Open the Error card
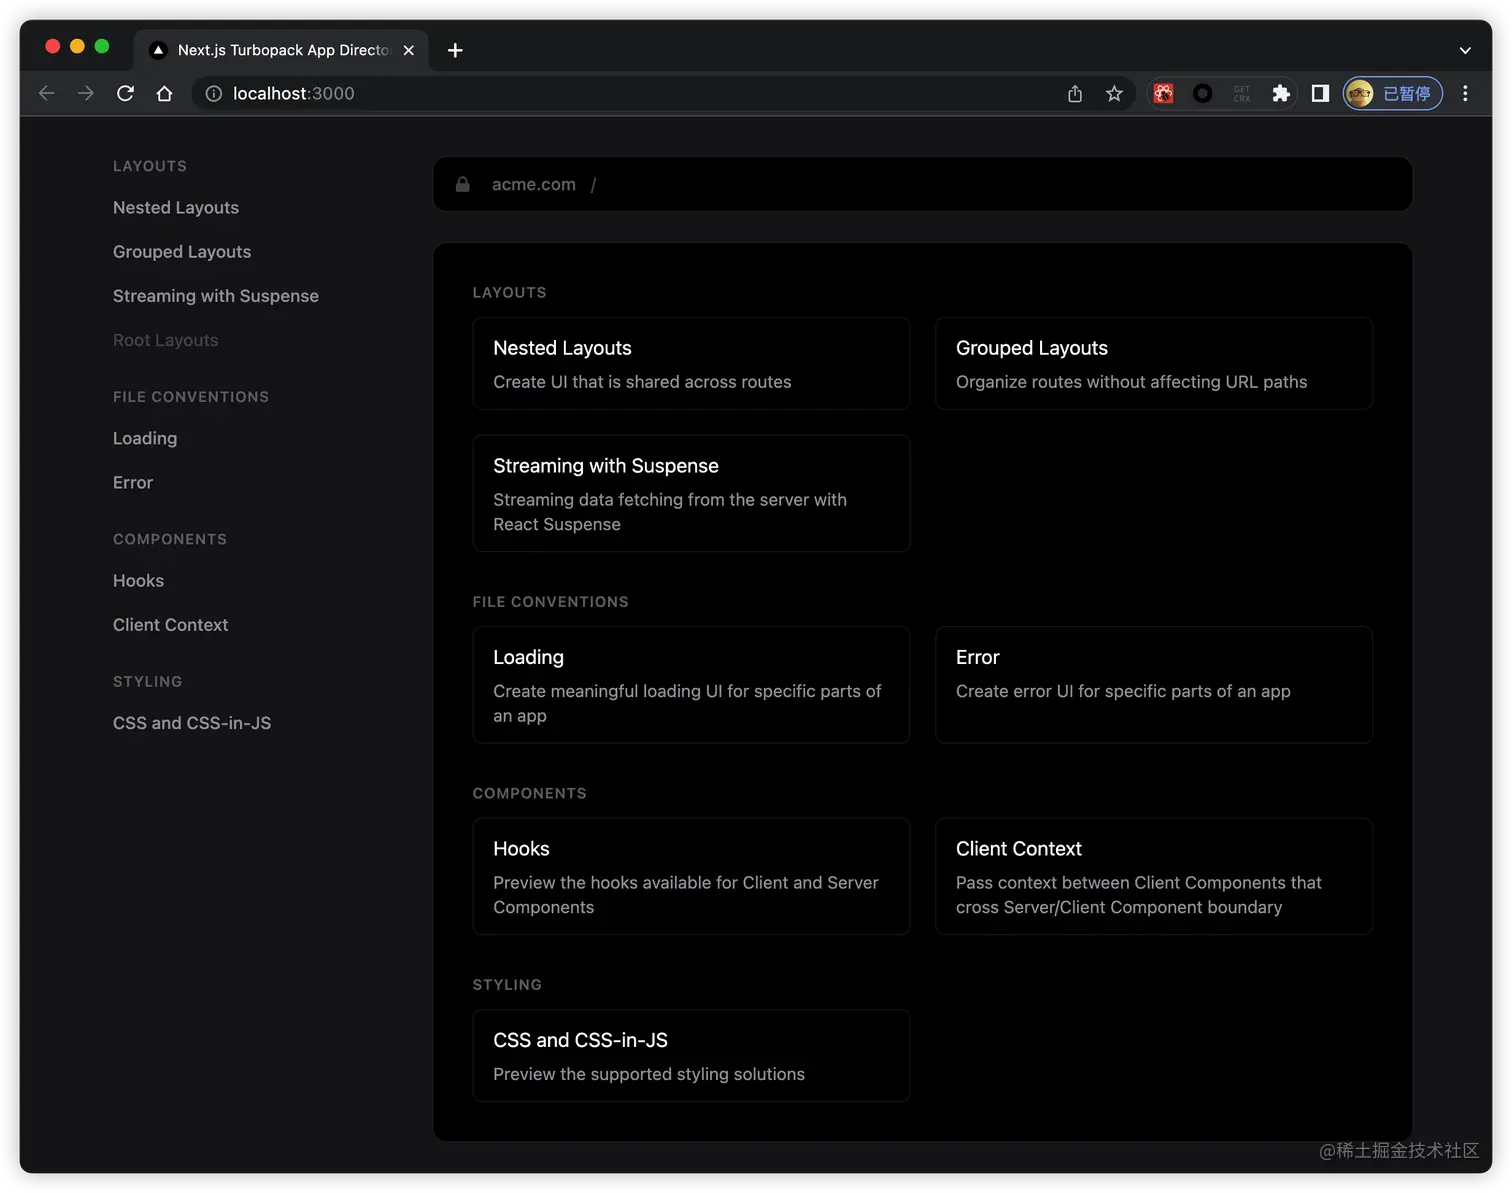1512x1193 pixels. coord(1154,685)
